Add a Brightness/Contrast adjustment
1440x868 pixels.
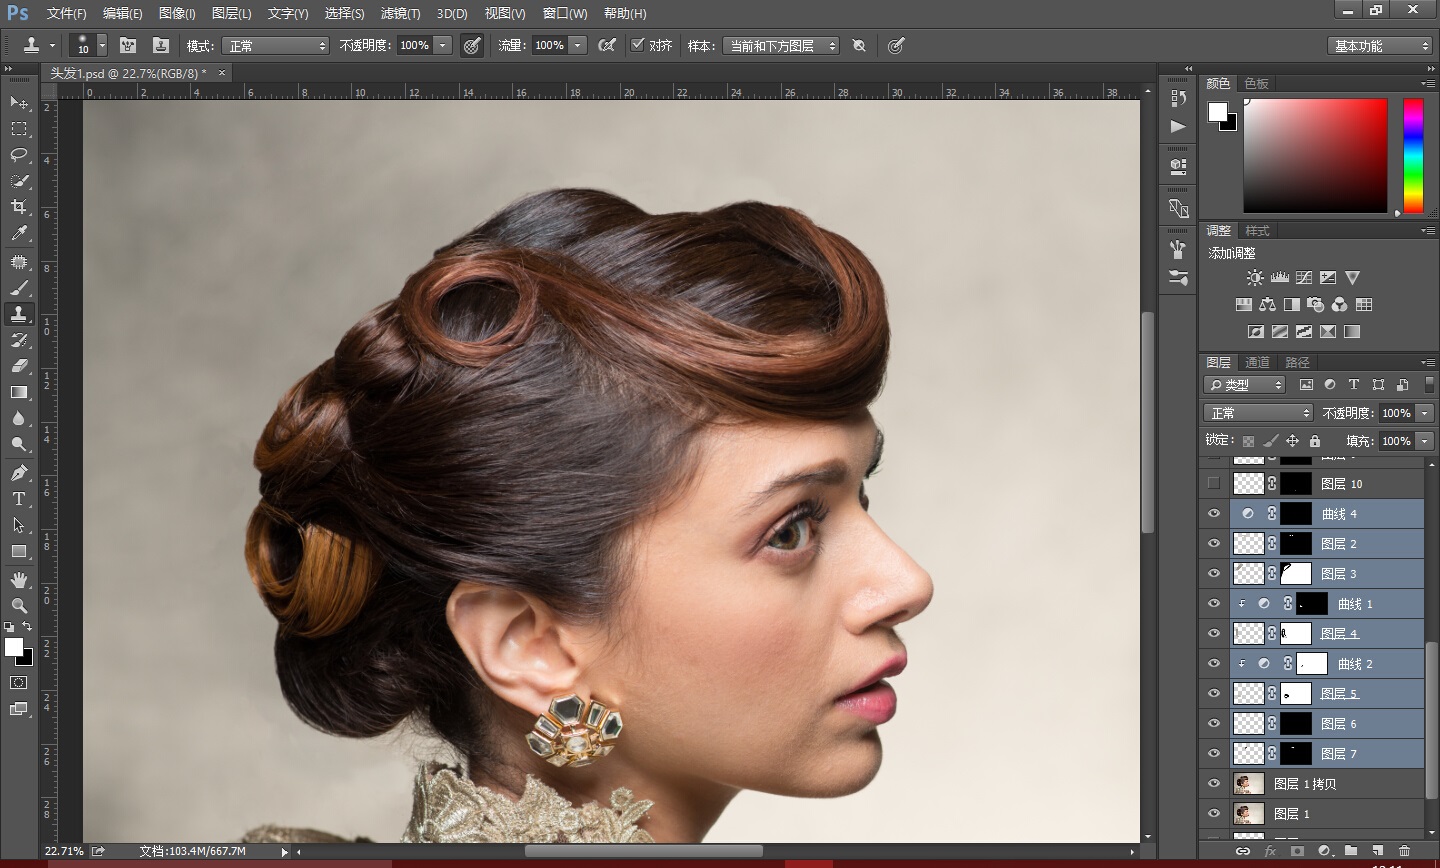[1255, 278]
